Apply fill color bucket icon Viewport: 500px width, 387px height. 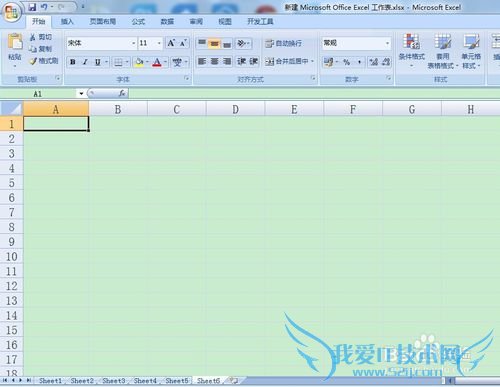(x=139, y=62)
